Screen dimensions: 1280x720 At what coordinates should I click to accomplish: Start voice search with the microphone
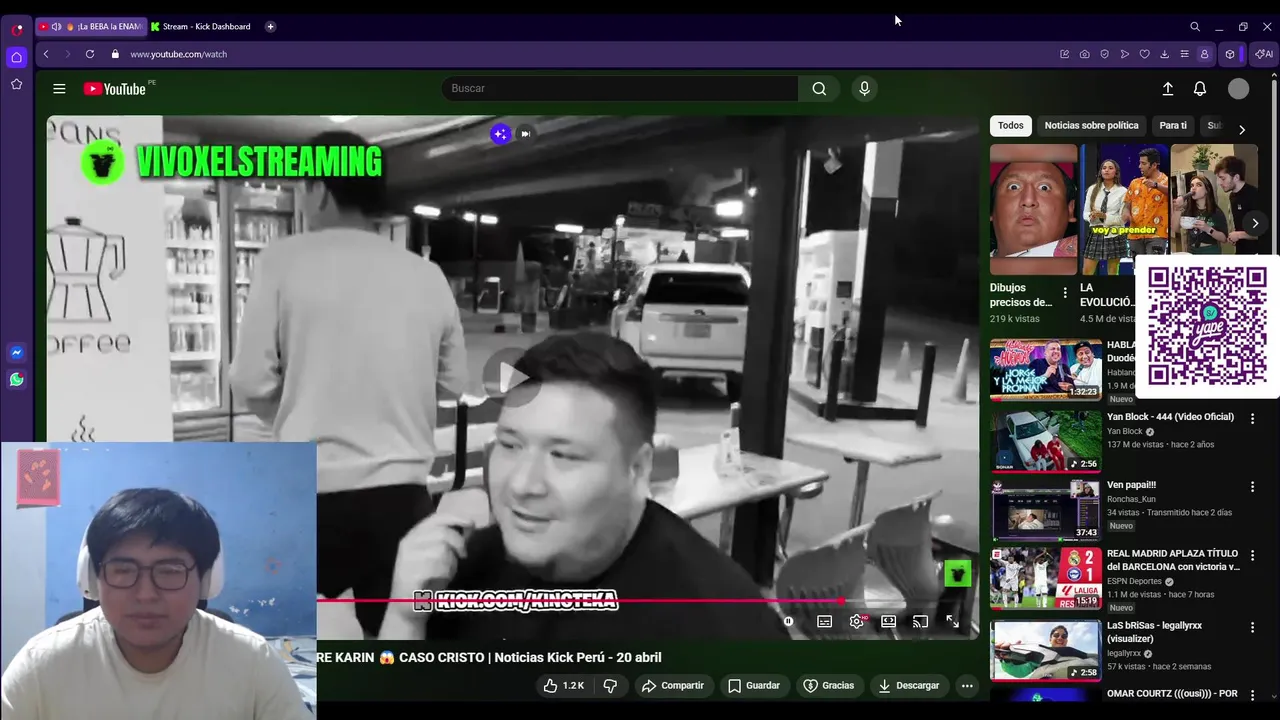[865, 89]
